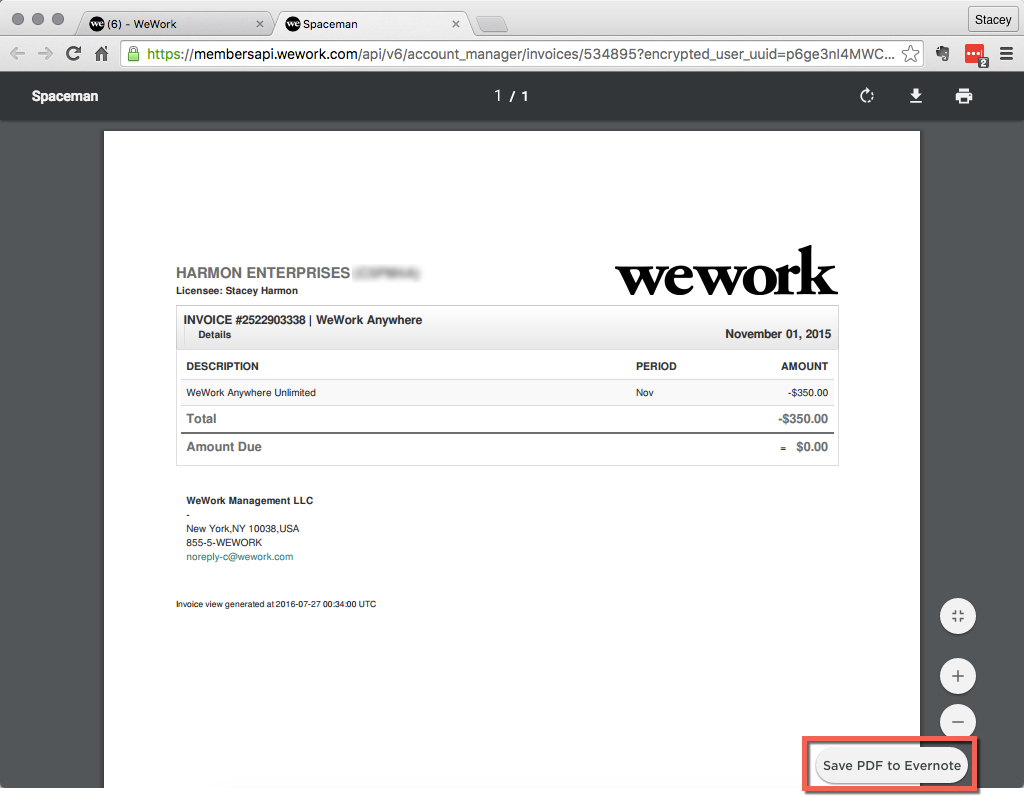Click WeWork Anywhere Unlimited description
Viewport: 1027px width, 797px height.
click(251, 393)
